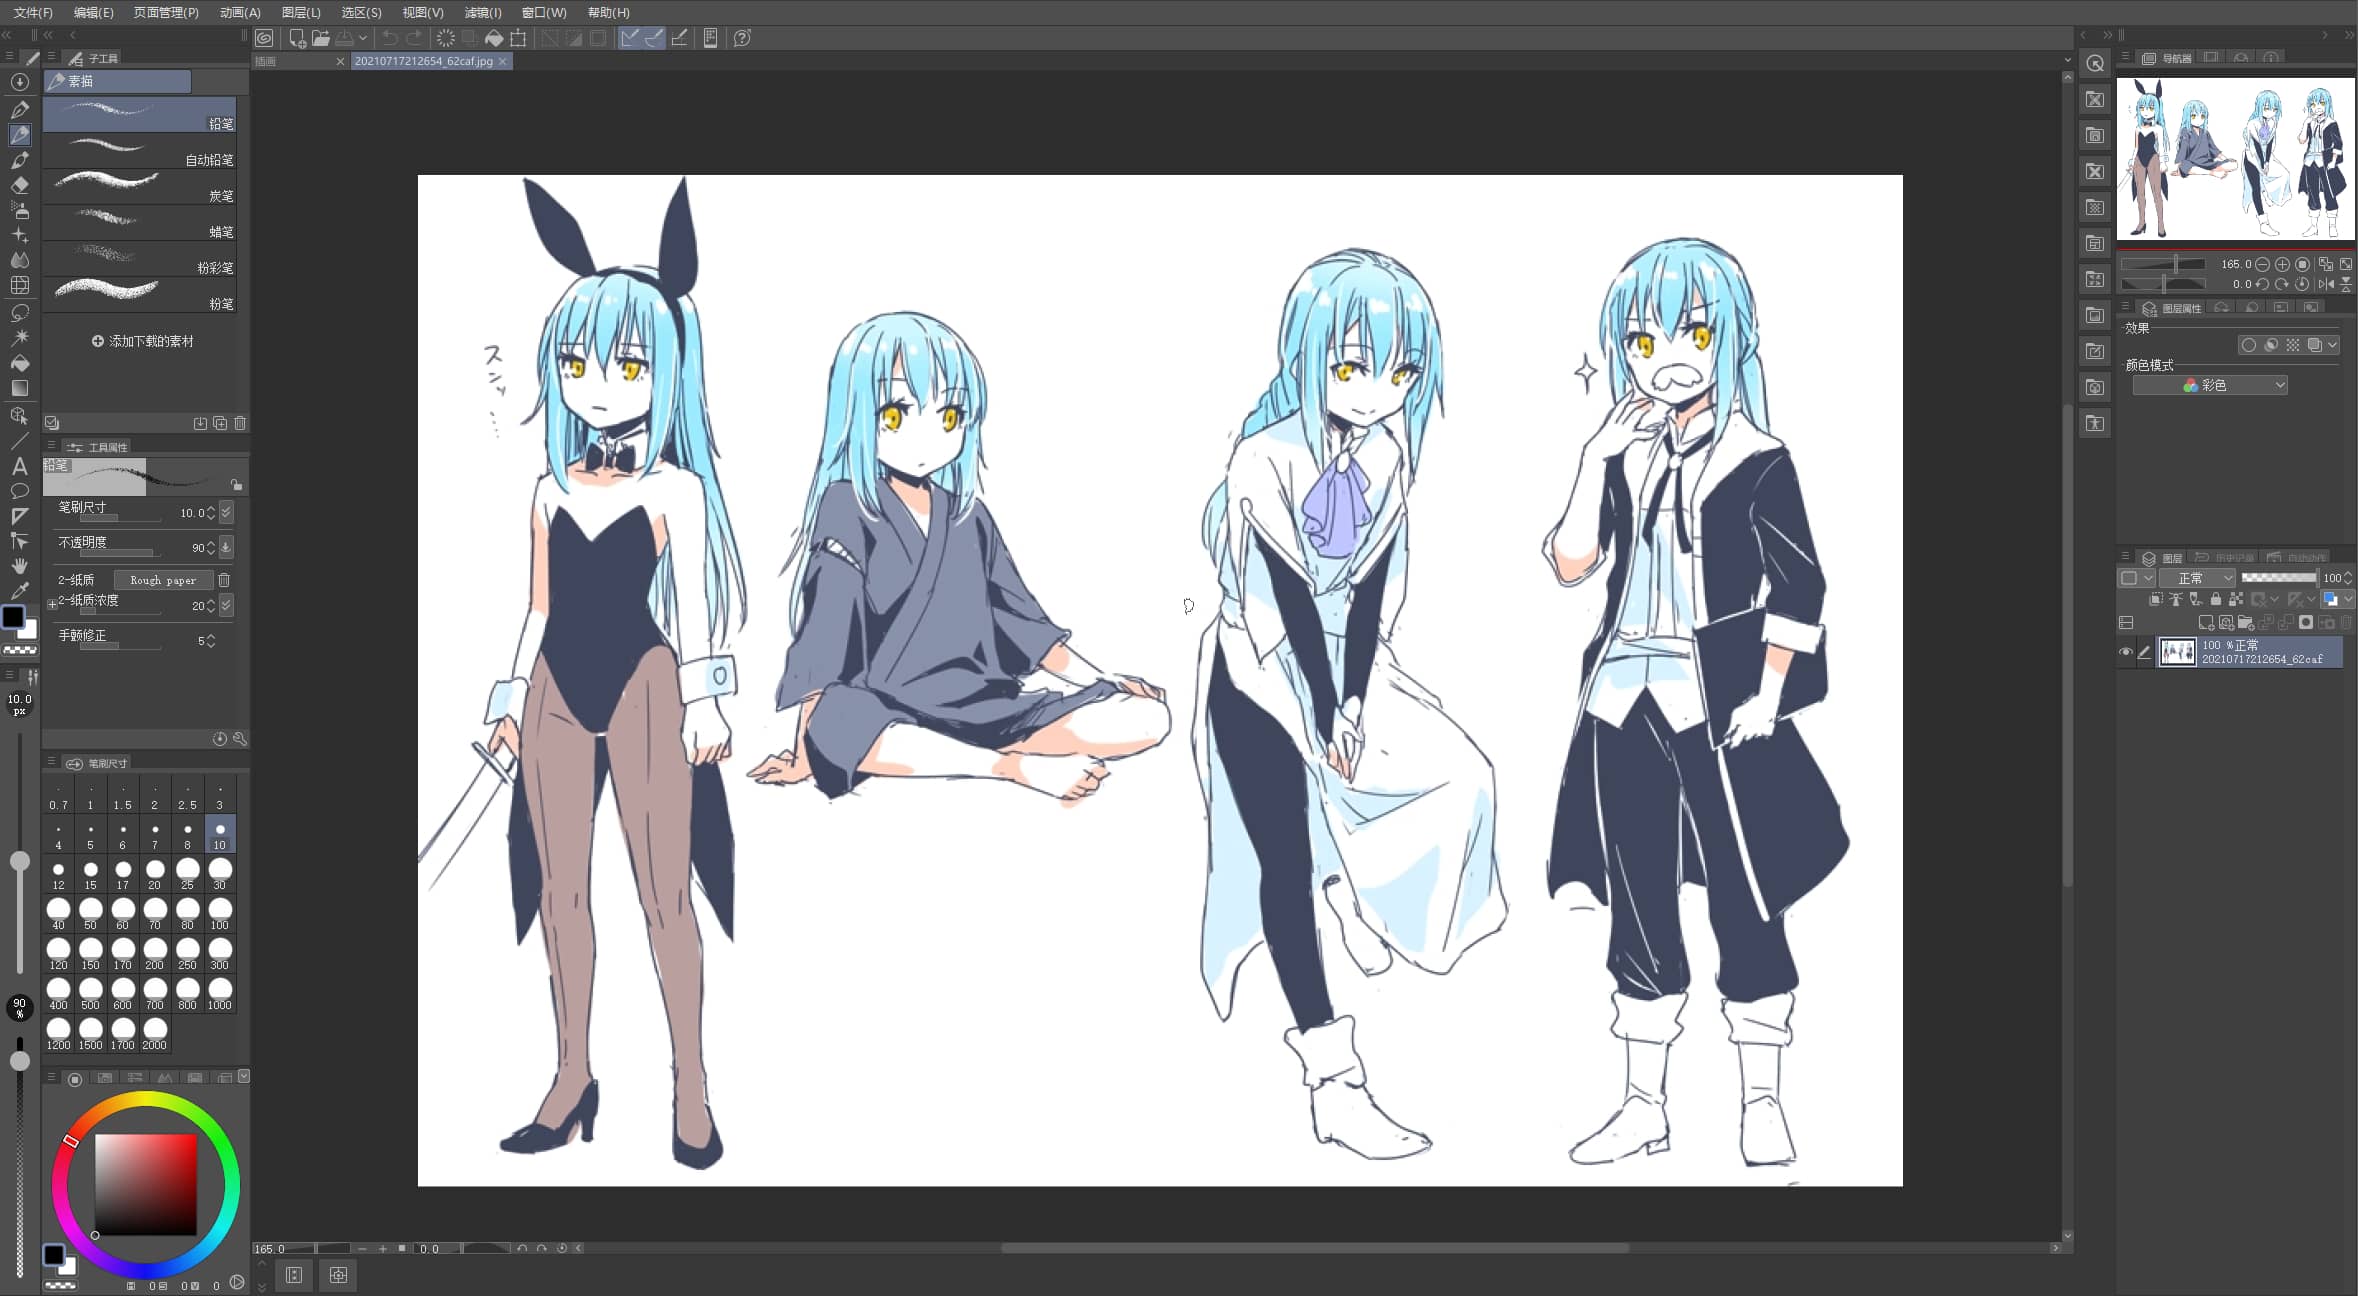Image resolution: width=2358 pixels, height=1296 pixels.
Task: Open the 滤镜(I) menu
Action: pos(482,12)
